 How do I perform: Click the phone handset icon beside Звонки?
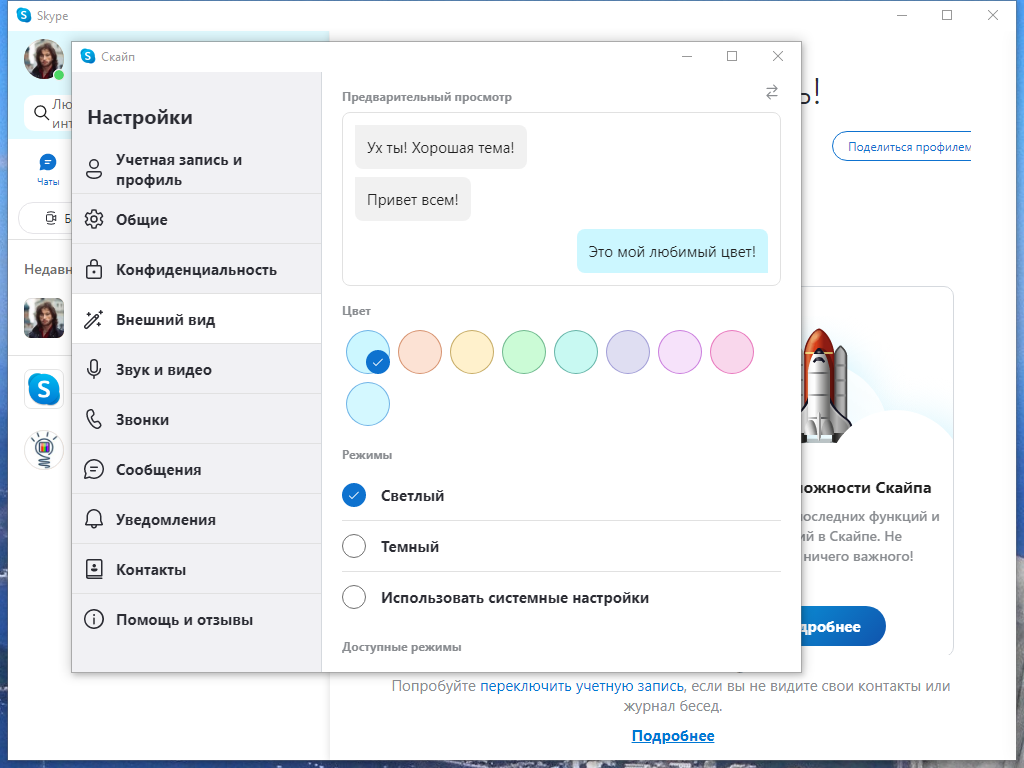(x=94, y=419)
